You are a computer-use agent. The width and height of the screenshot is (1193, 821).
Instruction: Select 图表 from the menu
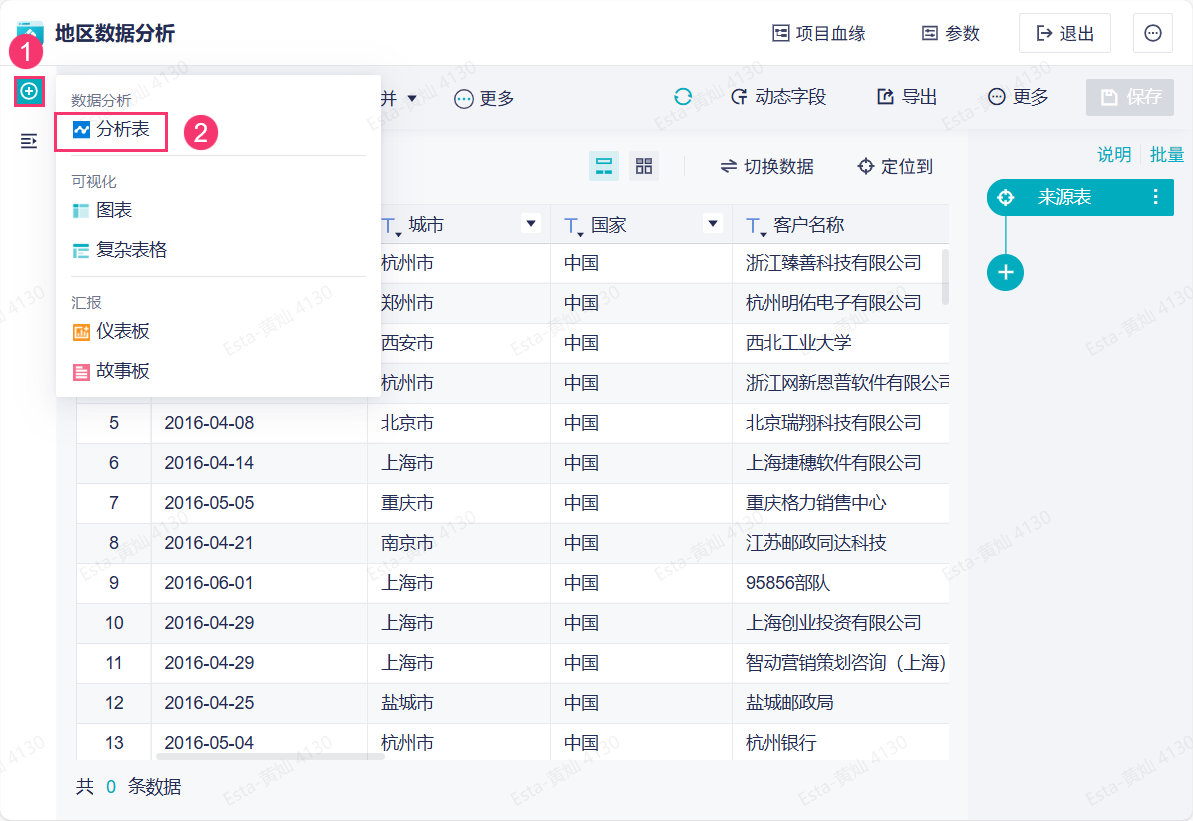[x=103, y=210]
